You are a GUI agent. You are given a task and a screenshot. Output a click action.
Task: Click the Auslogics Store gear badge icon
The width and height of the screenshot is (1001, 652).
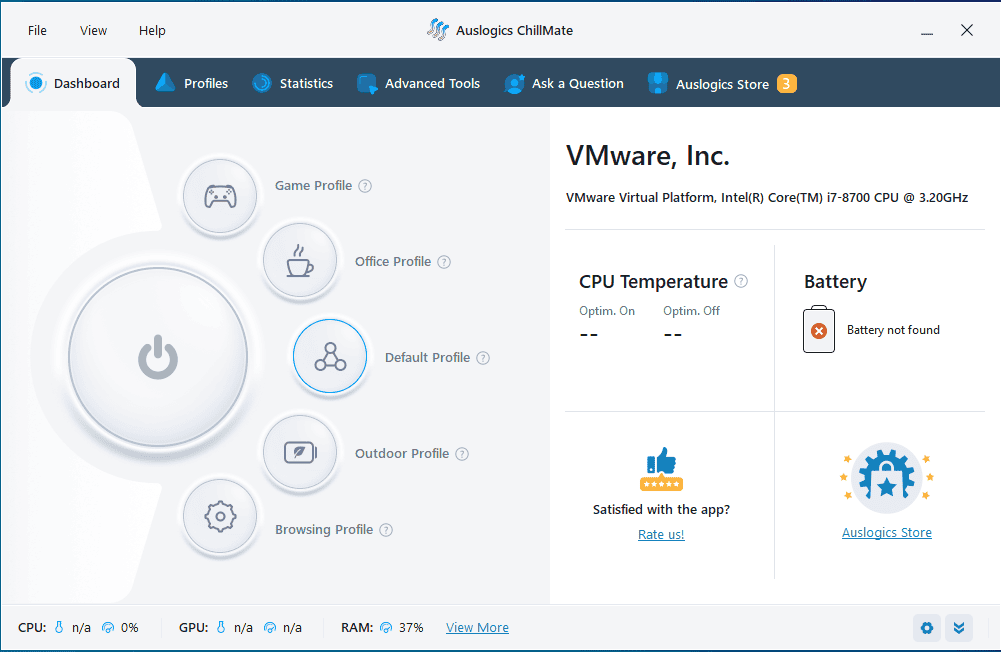(887, 478)
